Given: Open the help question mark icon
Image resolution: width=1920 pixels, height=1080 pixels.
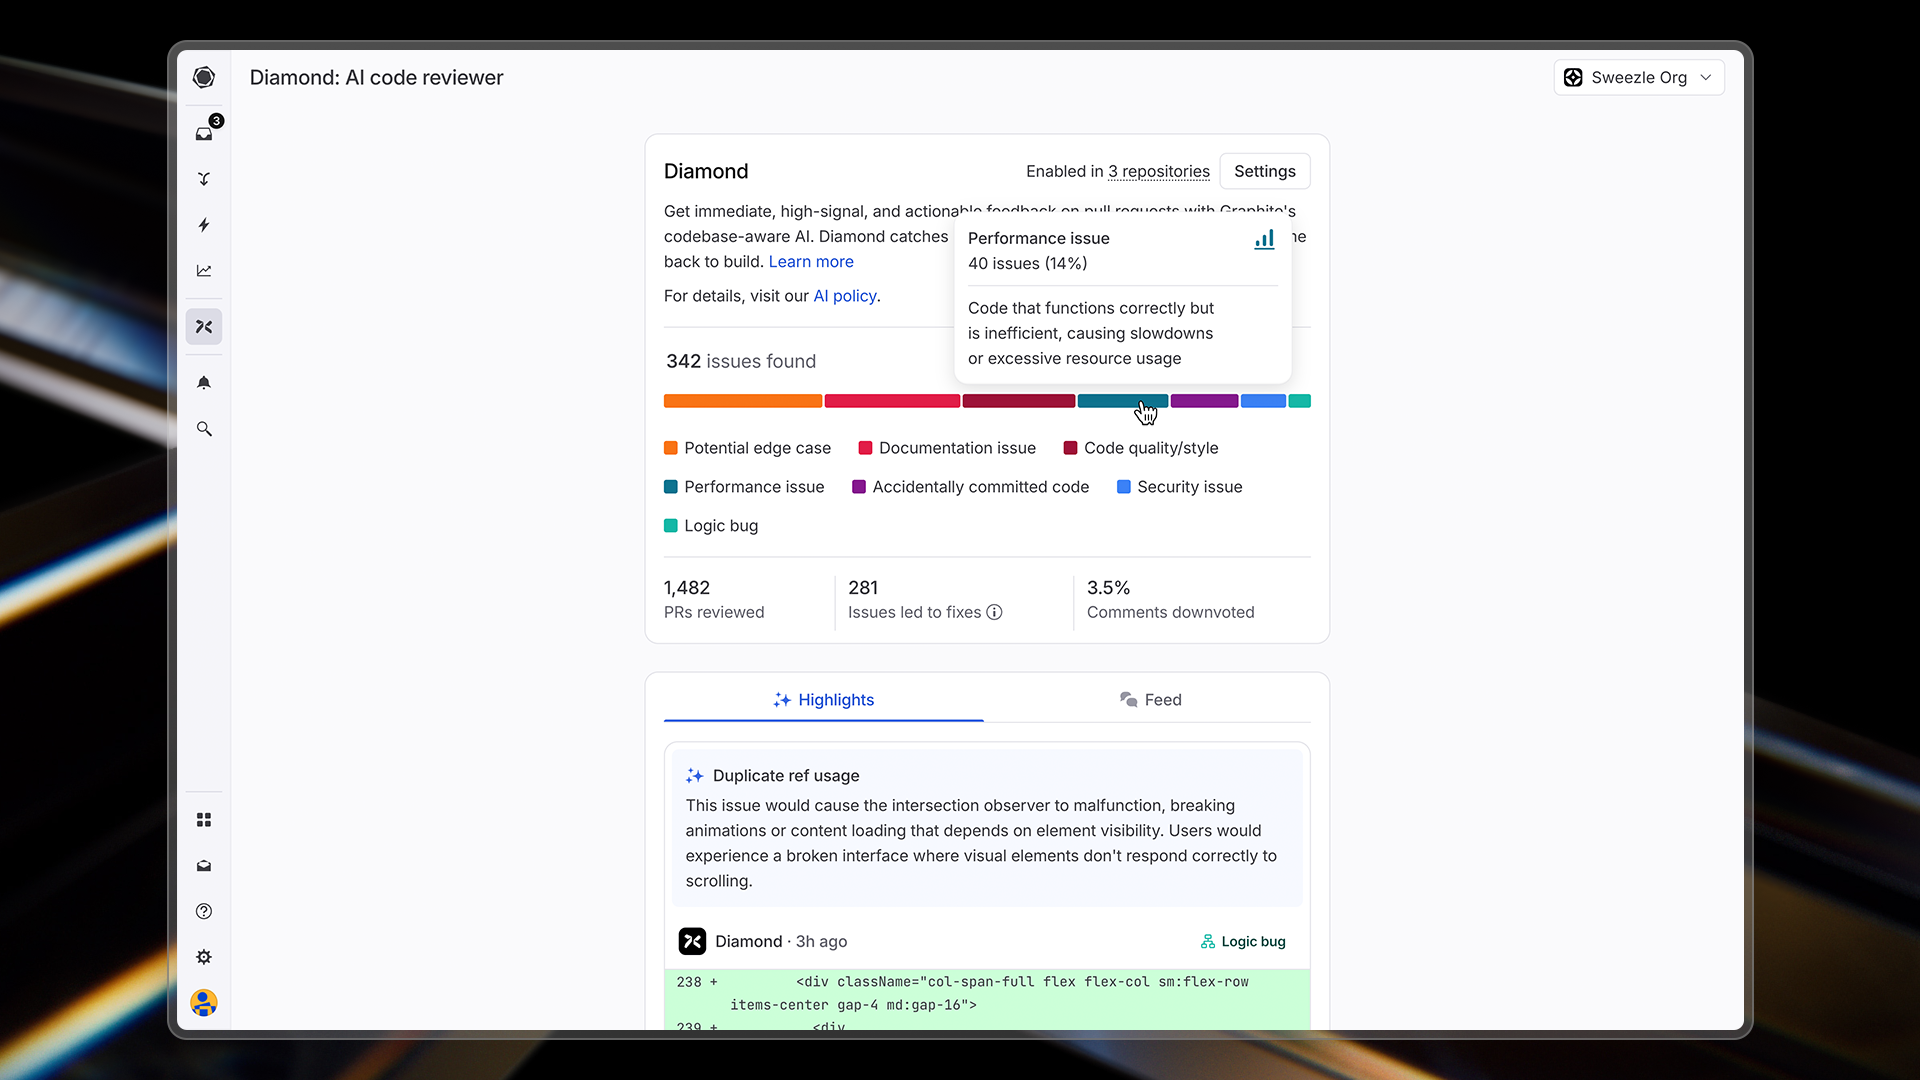Looking at the screenshot, I should point(204,911).
